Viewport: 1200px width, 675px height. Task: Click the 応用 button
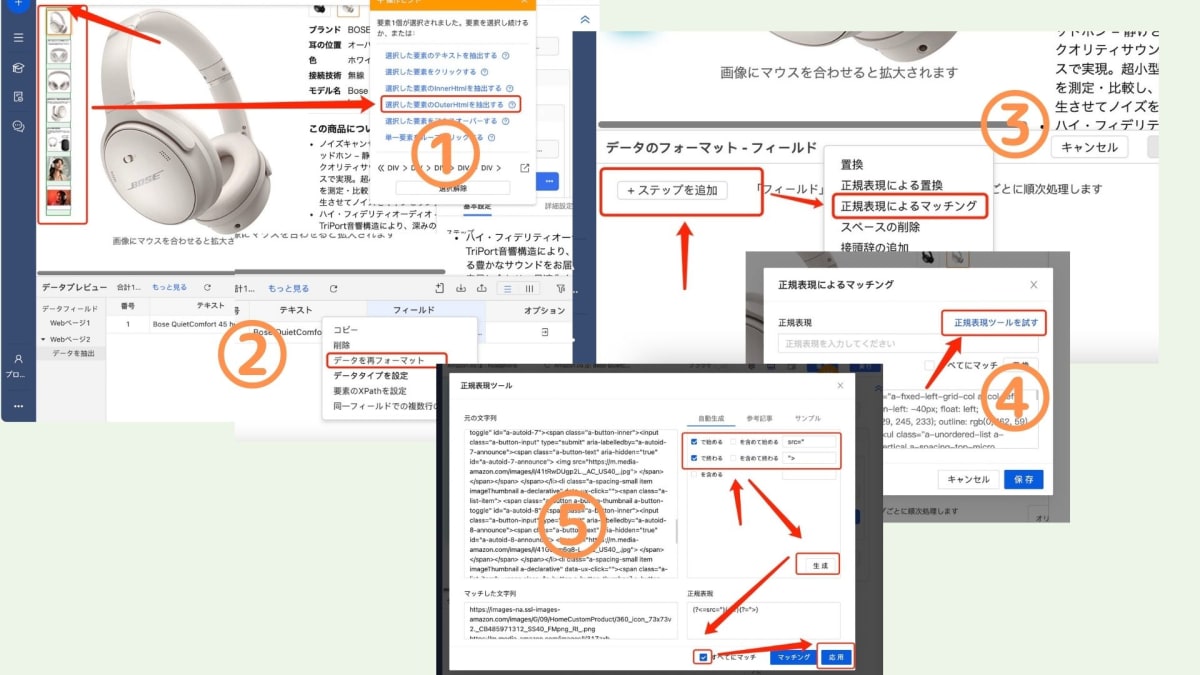click(838, 657)
